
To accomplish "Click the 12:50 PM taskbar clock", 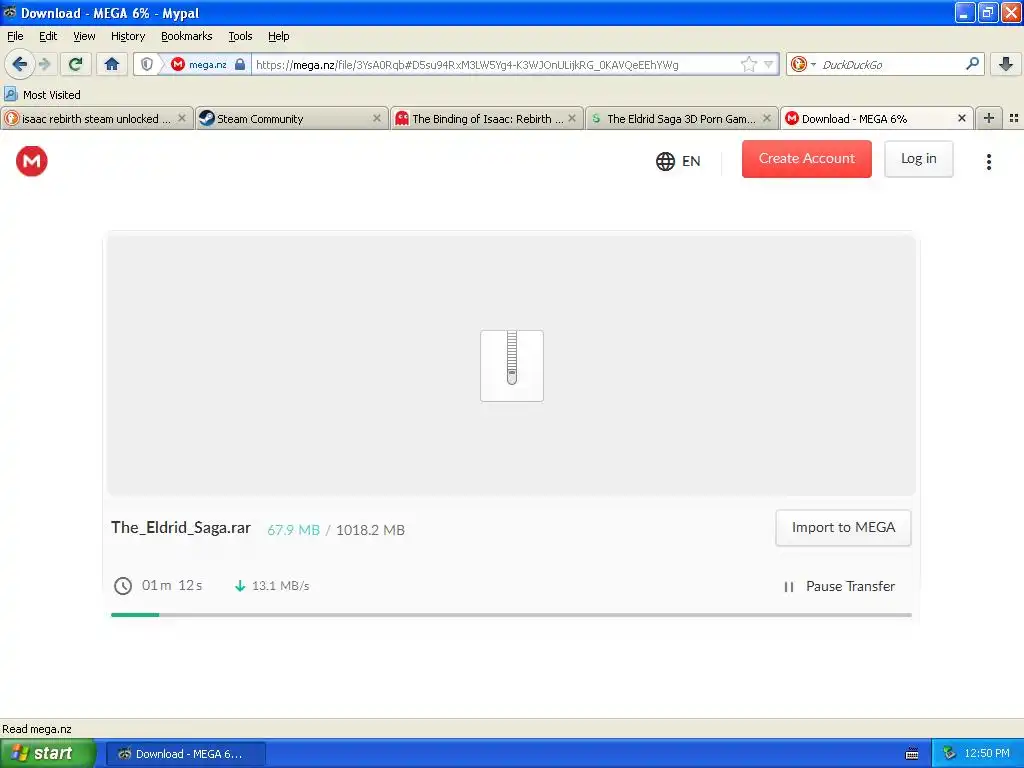I will point(987,754).
